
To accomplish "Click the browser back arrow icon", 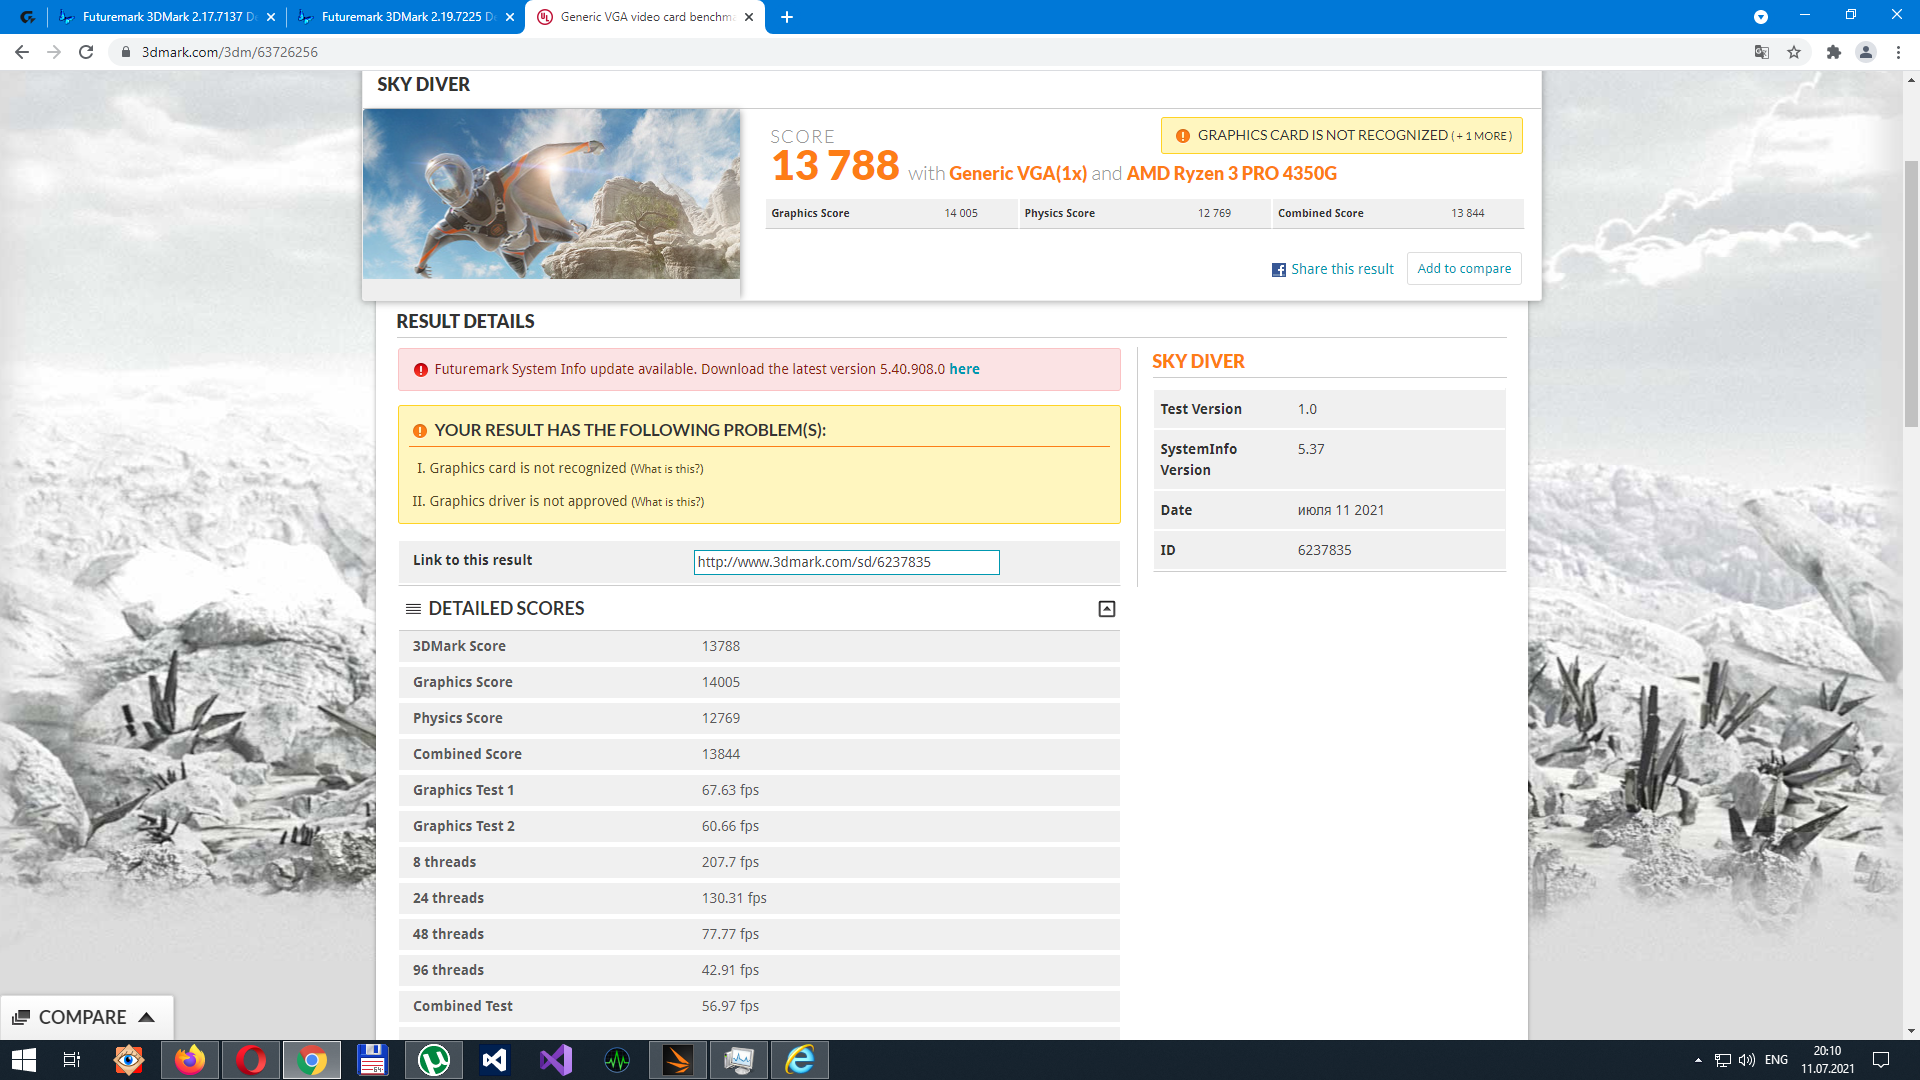I will [22, 52].
